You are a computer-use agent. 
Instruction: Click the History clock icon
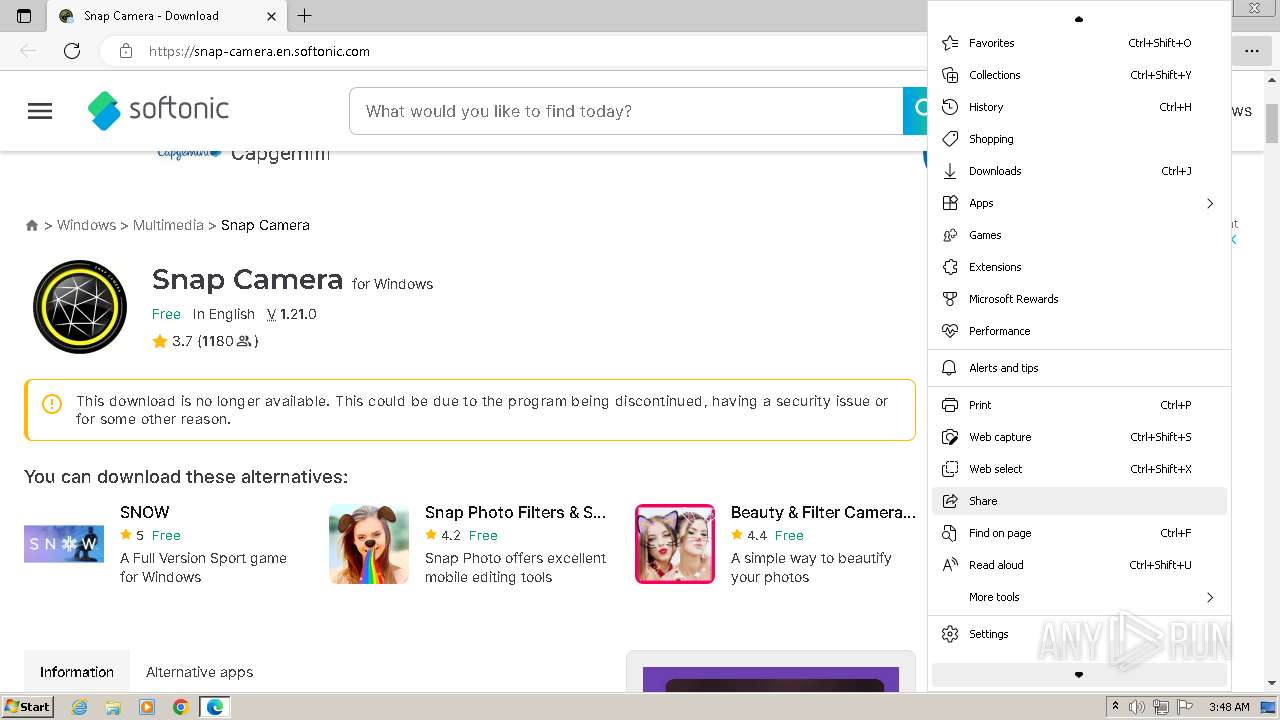tap(950, 107)
